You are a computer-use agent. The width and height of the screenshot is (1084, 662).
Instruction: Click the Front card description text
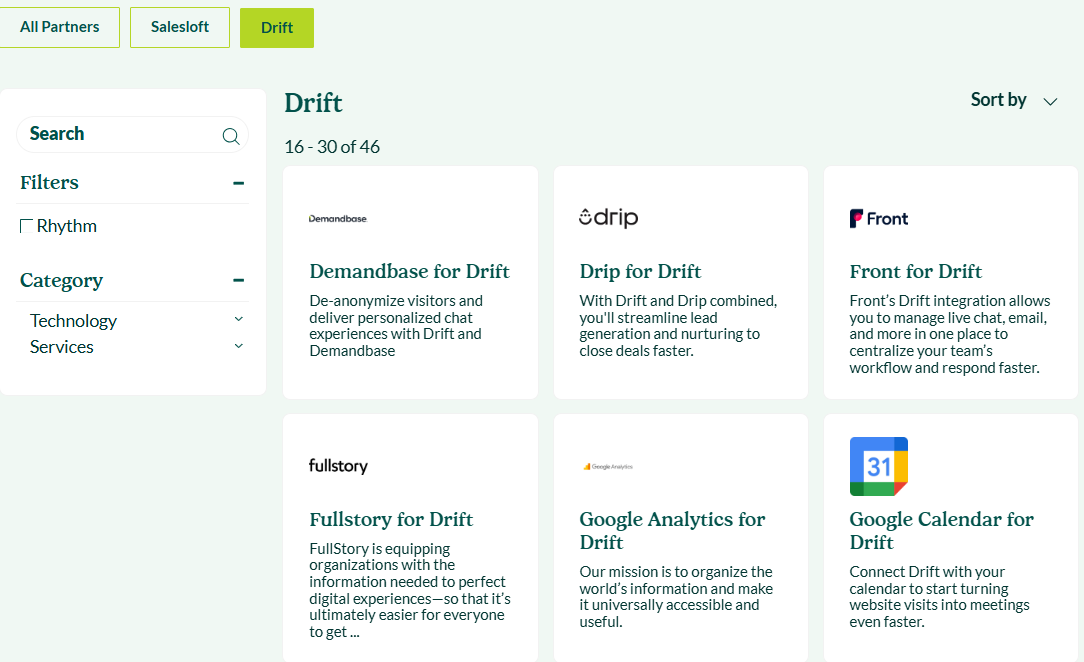coord(950,334)
